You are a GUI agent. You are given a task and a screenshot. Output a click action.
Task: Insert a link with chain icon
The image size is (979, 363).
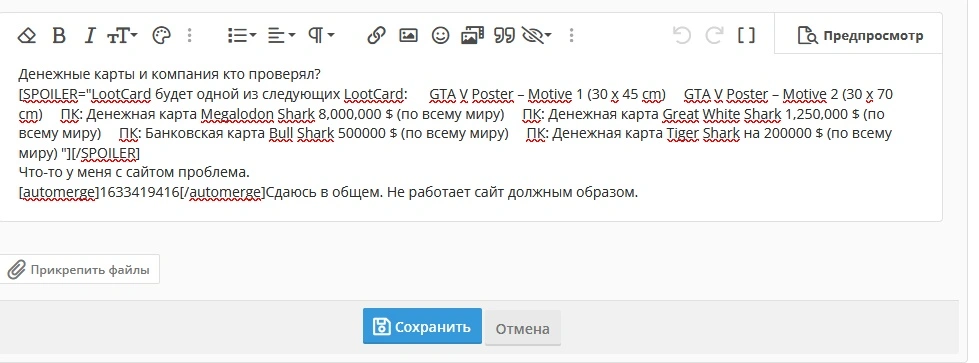click(376, 36)
